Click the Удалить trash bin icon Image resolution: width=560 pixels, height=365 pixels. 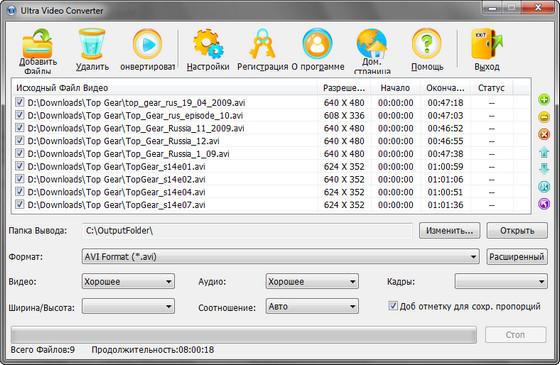pyautogui.click(x=92, y=44)
